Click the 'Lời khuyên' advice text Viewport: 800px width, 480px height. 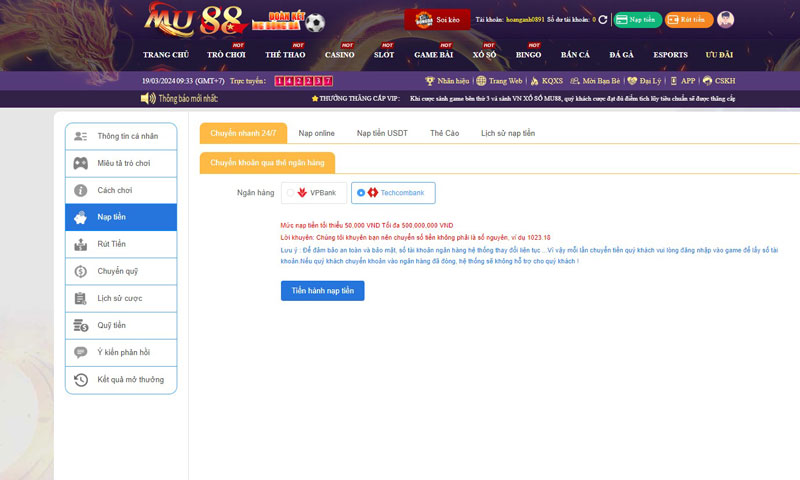pyautogui.click(x=415, y=237)
